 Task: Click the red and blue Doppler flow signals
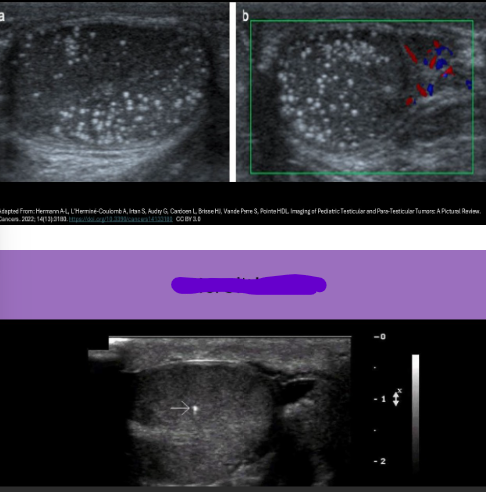click(x=434, y=72)
